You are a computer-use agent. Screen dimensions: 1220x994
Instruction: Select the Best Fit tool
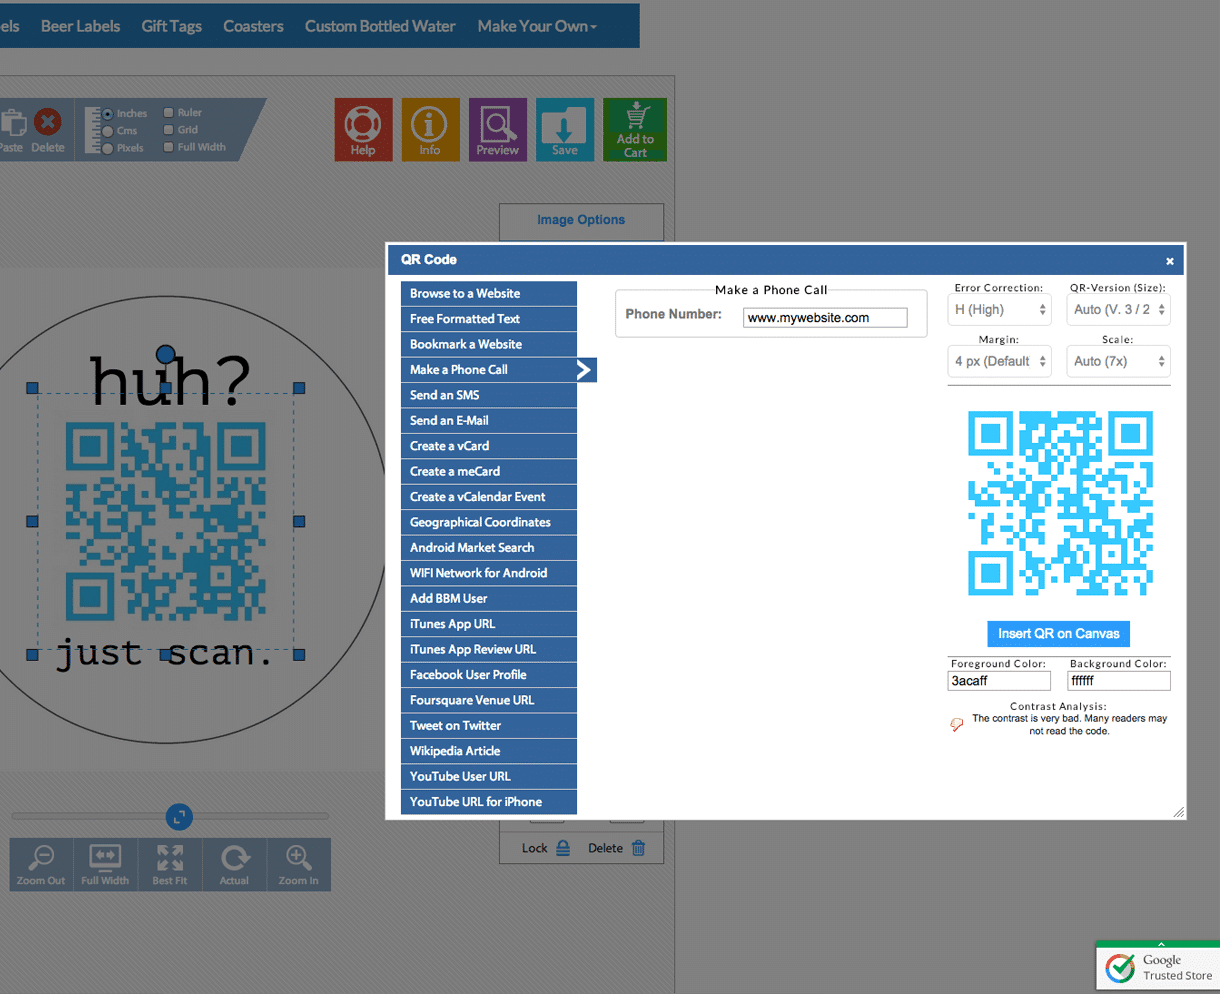[170, 864]
